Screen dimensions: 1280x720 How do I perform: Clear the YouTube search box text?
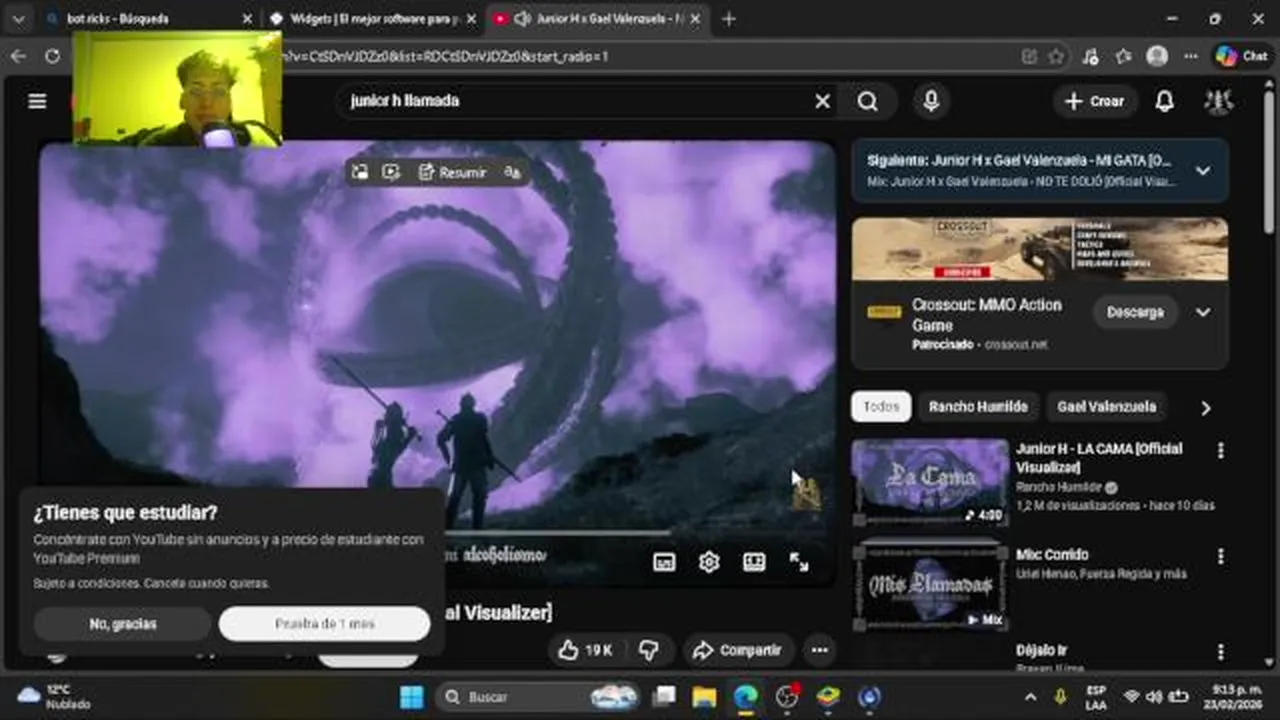[x=822, y=101]
